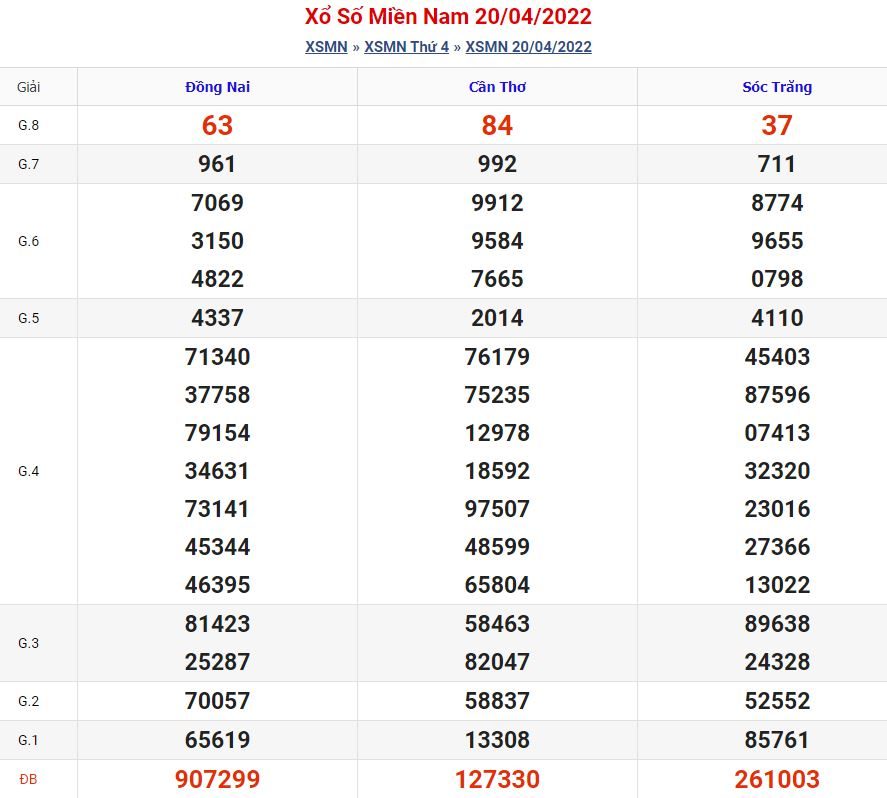Select Đồng Nai G.8 result 63
This screenshot has height=798, width=887.
pos(217,126)
